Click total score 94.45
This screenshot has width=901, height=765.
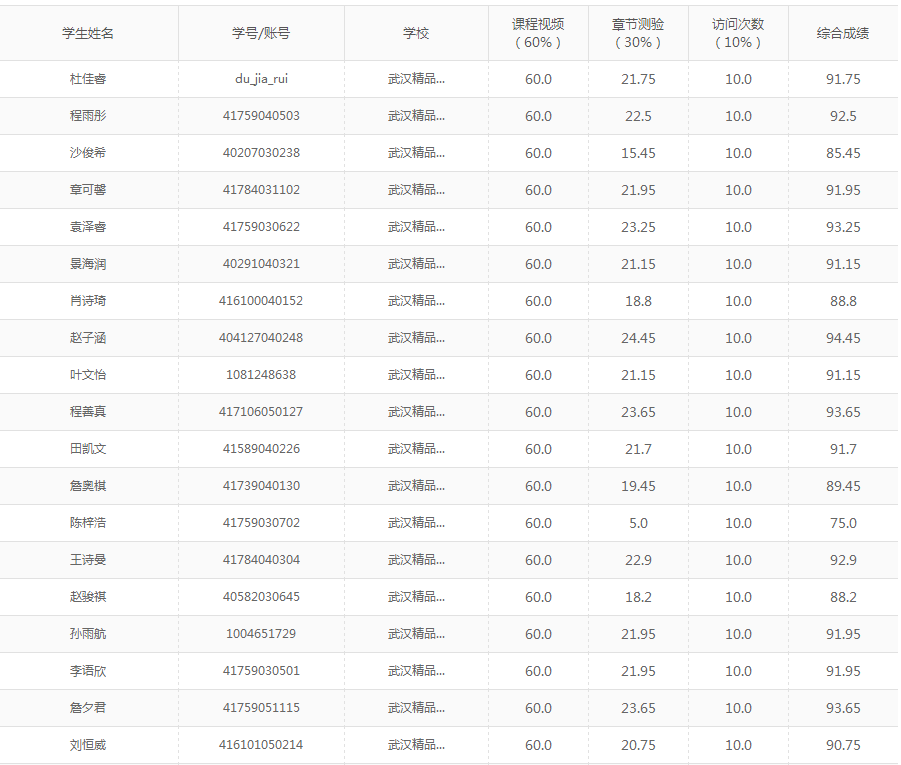coord(844,338)
